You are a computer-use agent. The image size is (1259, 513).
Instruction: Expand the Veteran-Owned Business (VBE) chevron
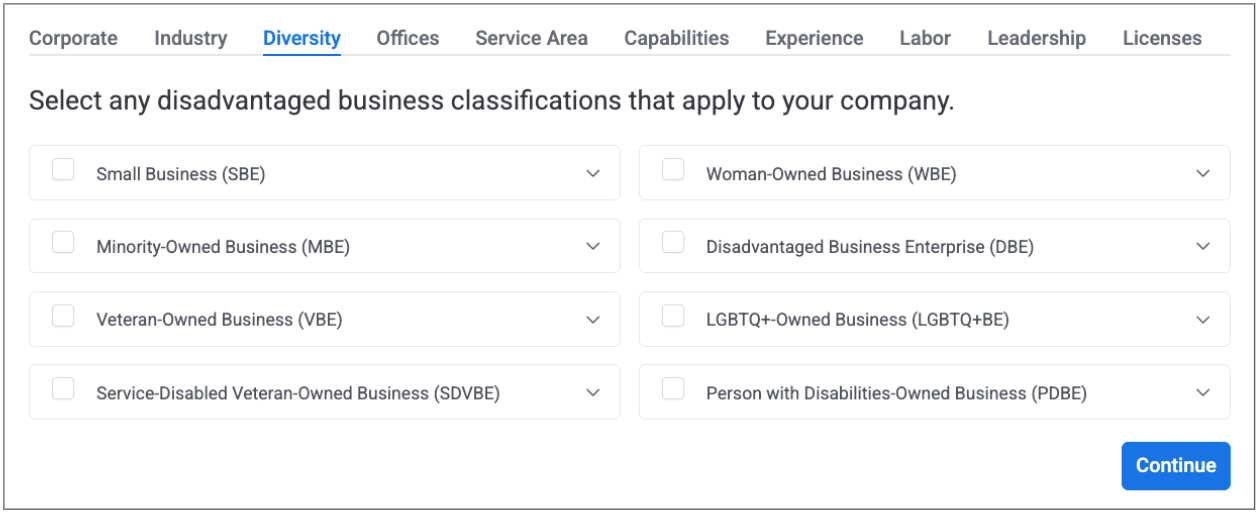tap(593, 320)
